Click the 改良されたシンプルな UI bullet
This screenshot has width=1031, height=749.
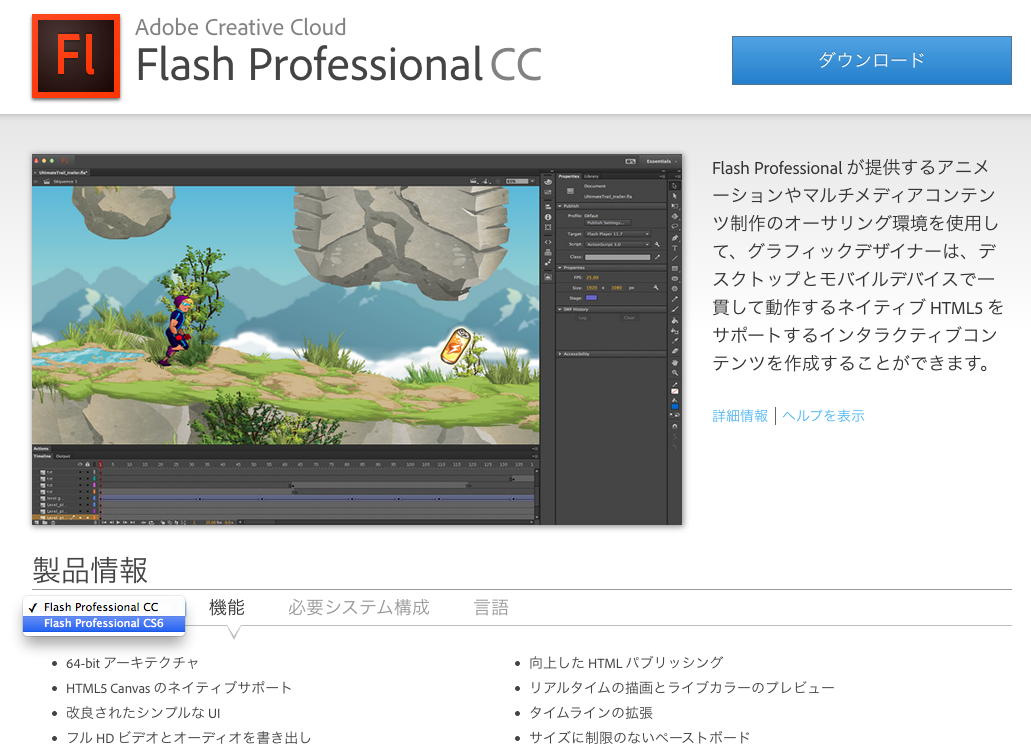(x=143, y=713)
